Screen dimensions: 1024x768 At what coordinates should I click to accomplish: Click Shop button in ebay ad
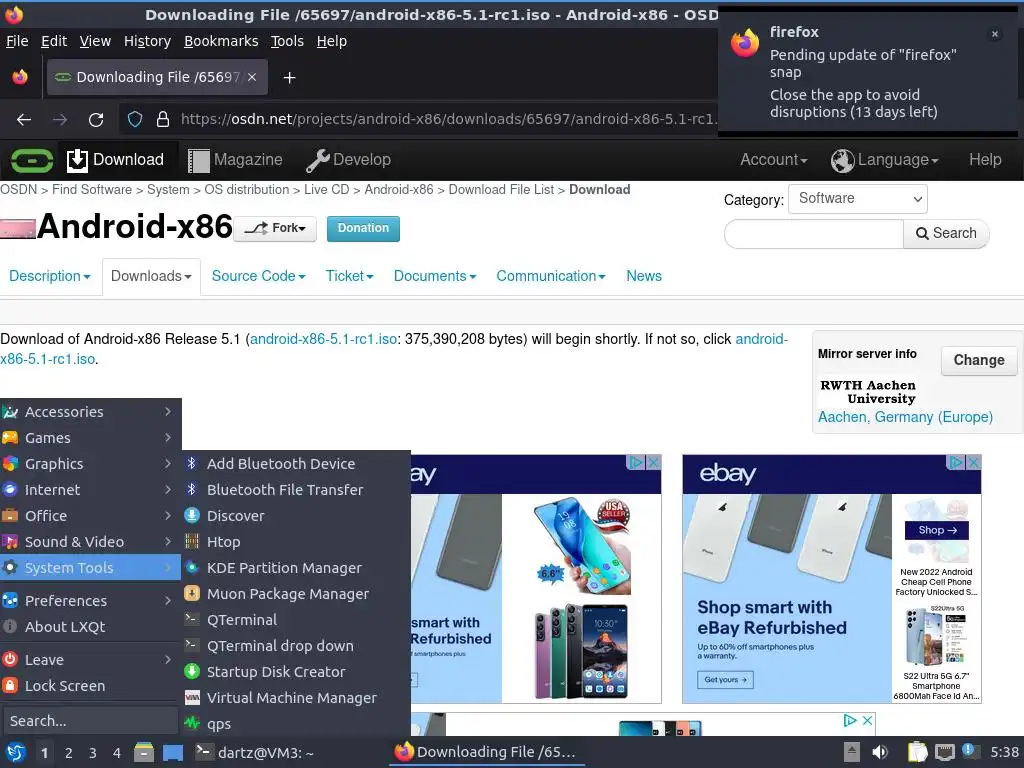point(936,530)
